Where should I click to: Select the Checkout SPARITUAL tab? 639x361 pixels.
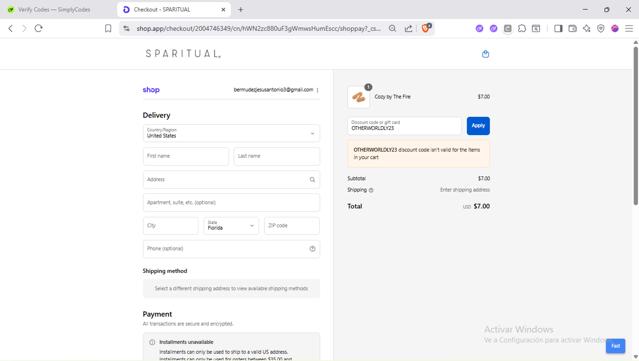(x=173, y=9)
